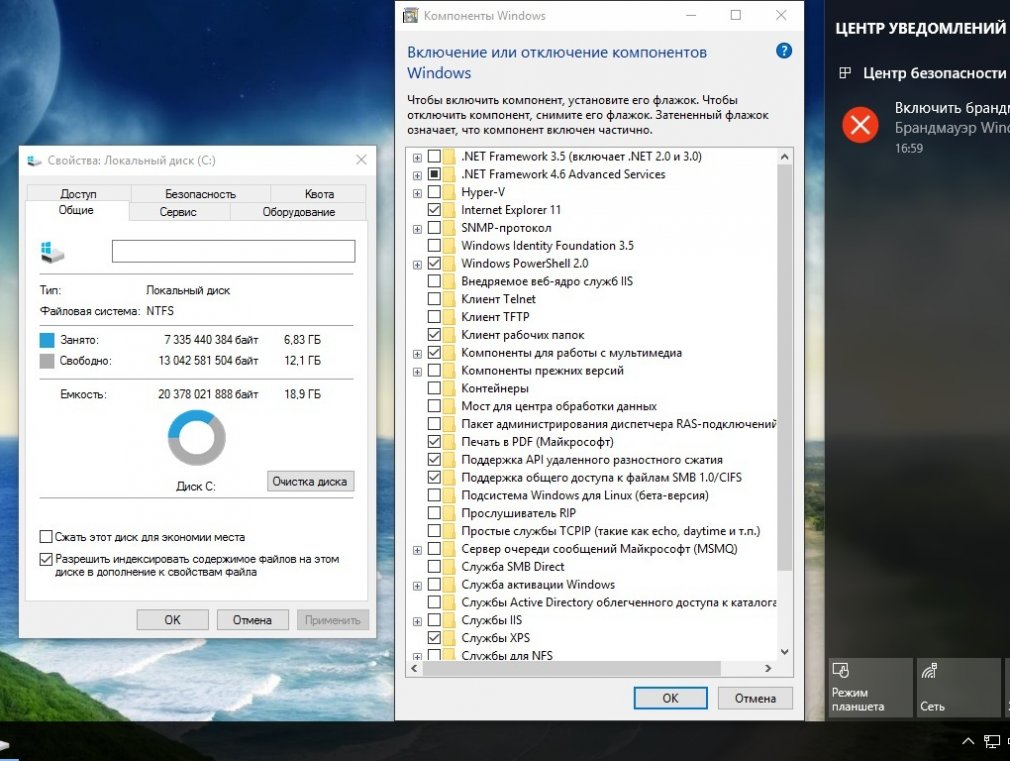Select the Служба активации Windows row

pos(538,584)
